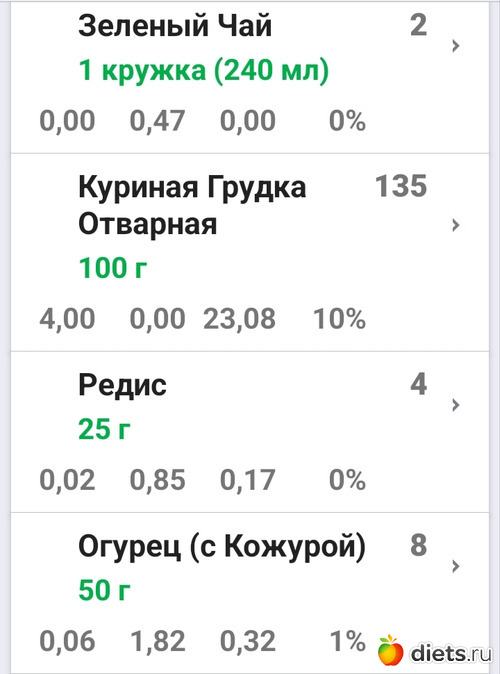This screenshot has width=500, height=674.
Task: Change the 50 г cucumber portion
Action: pyautogui.click(x=104, y=590)
